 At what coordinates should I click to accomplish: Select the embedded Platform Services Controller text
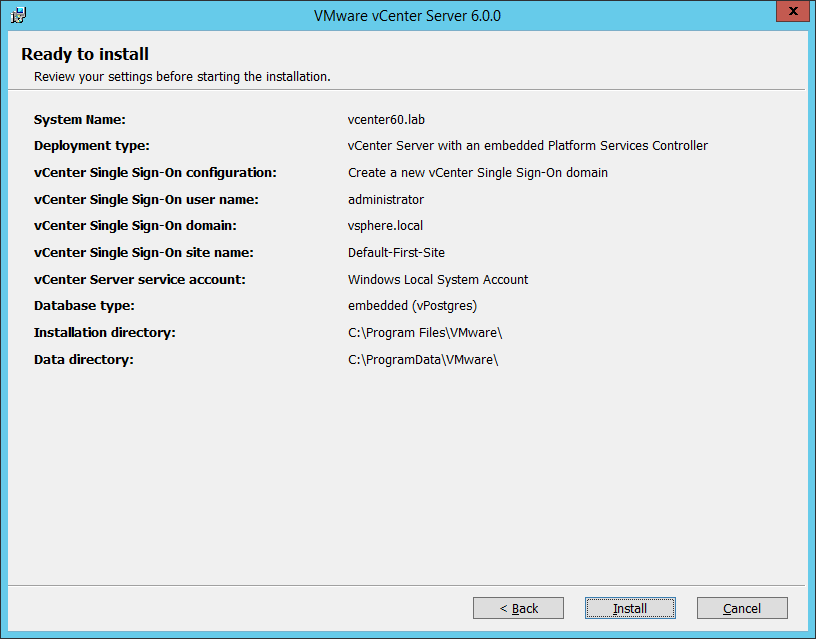(x=528, y=146)
